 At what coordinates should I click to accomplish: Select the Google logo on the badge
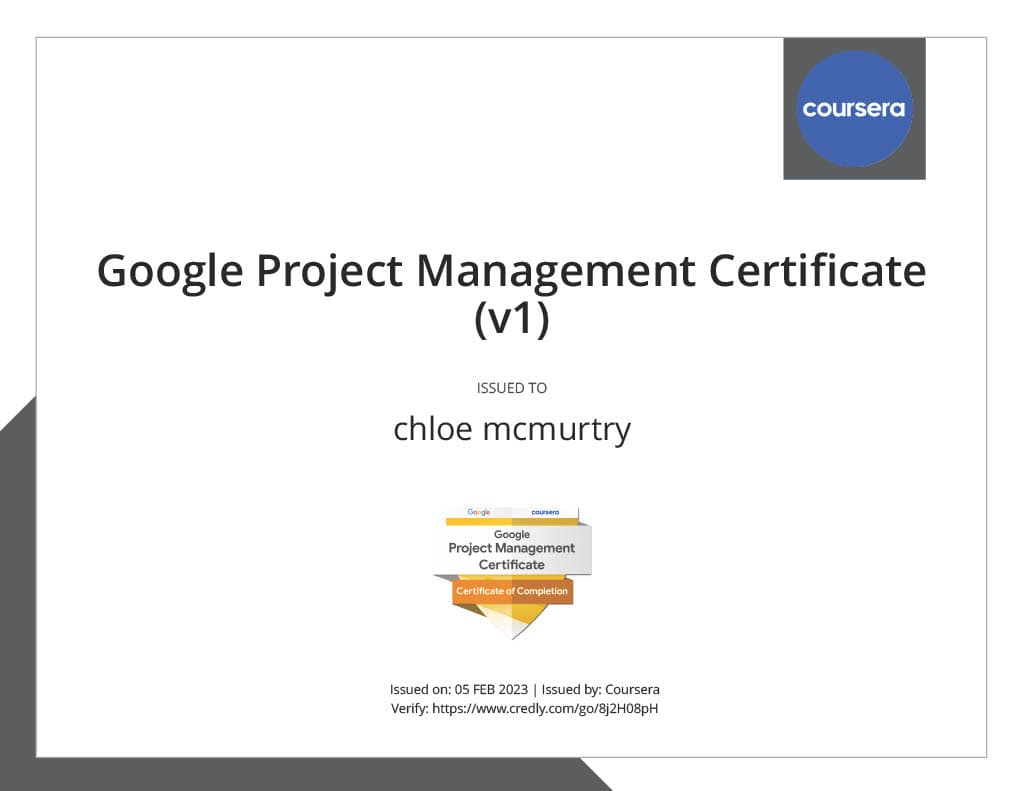[478, 510]
